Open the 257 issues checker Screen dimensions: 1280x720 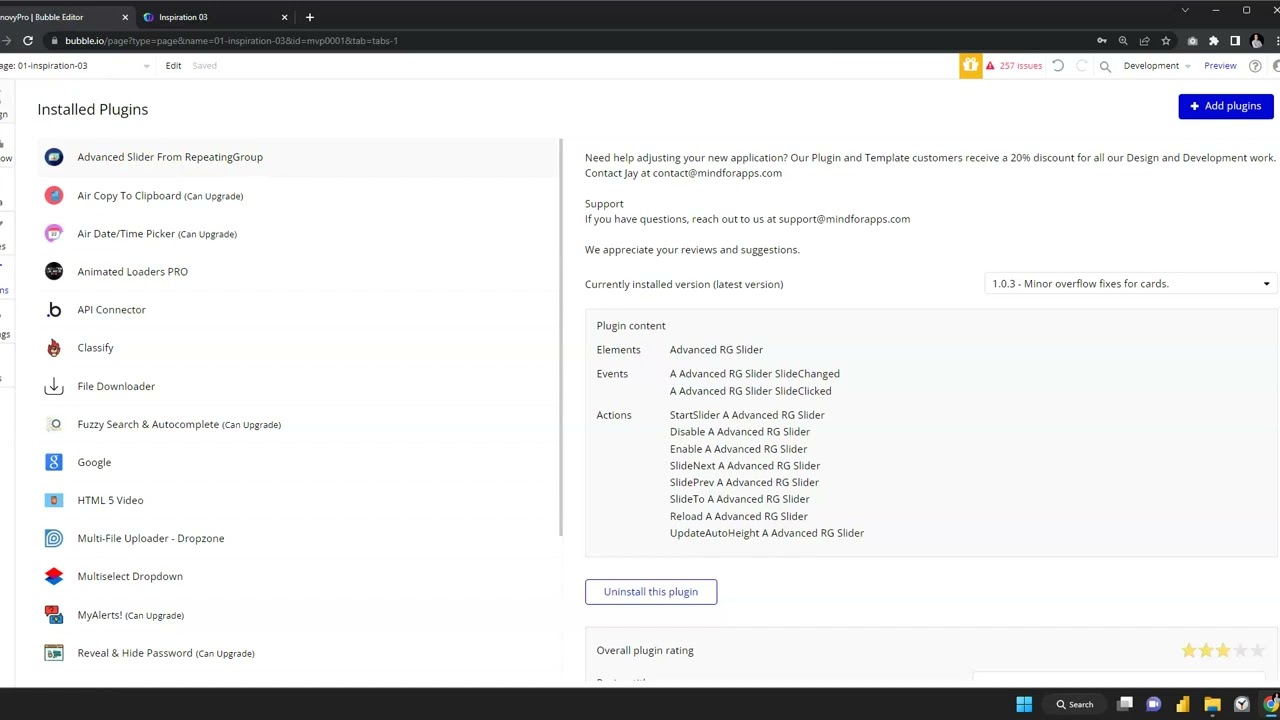(1014, 66)
